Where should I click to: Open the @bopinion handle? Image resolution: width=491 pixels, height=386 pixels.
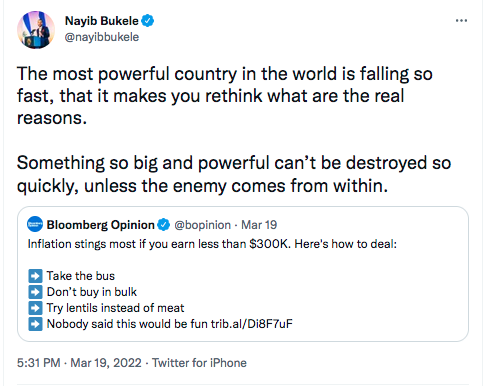coord(203,225)
